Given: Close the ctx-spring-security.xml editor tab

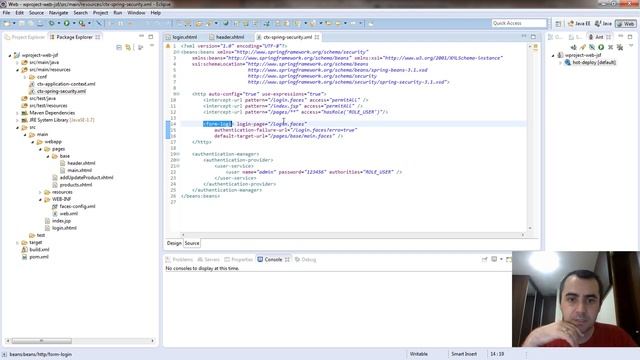Looking at the screenshot, I should pyautogui.click(x=317, y=37).
